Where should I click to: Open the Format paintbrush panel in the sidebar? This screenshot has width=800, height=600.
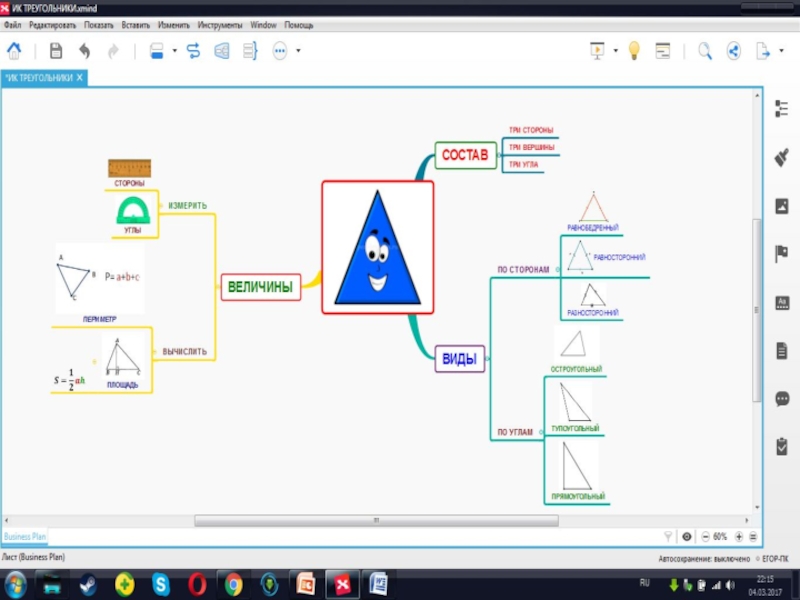(782, 157)
